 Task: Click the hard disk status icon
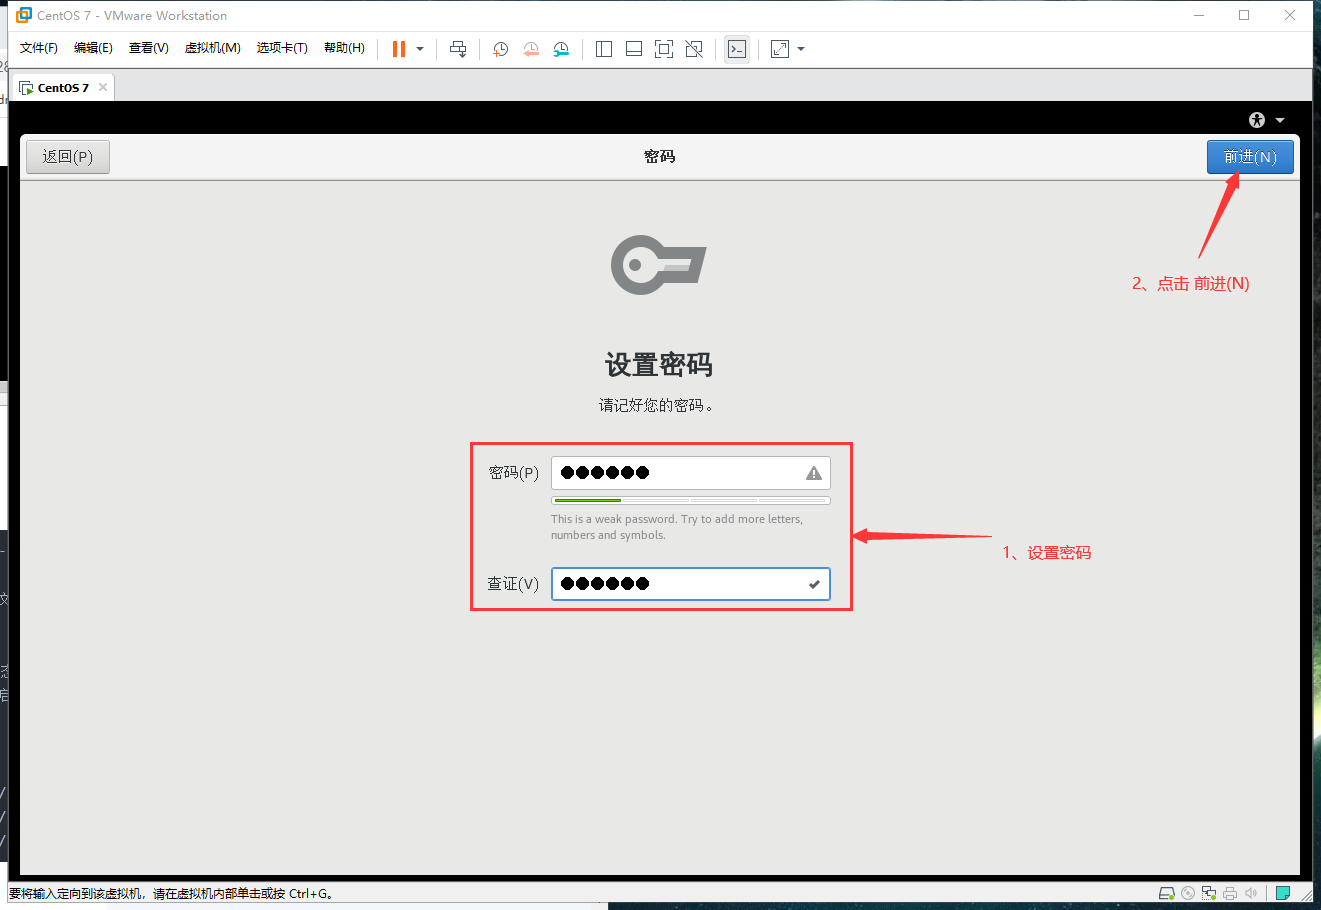[x=1167, y=893]
